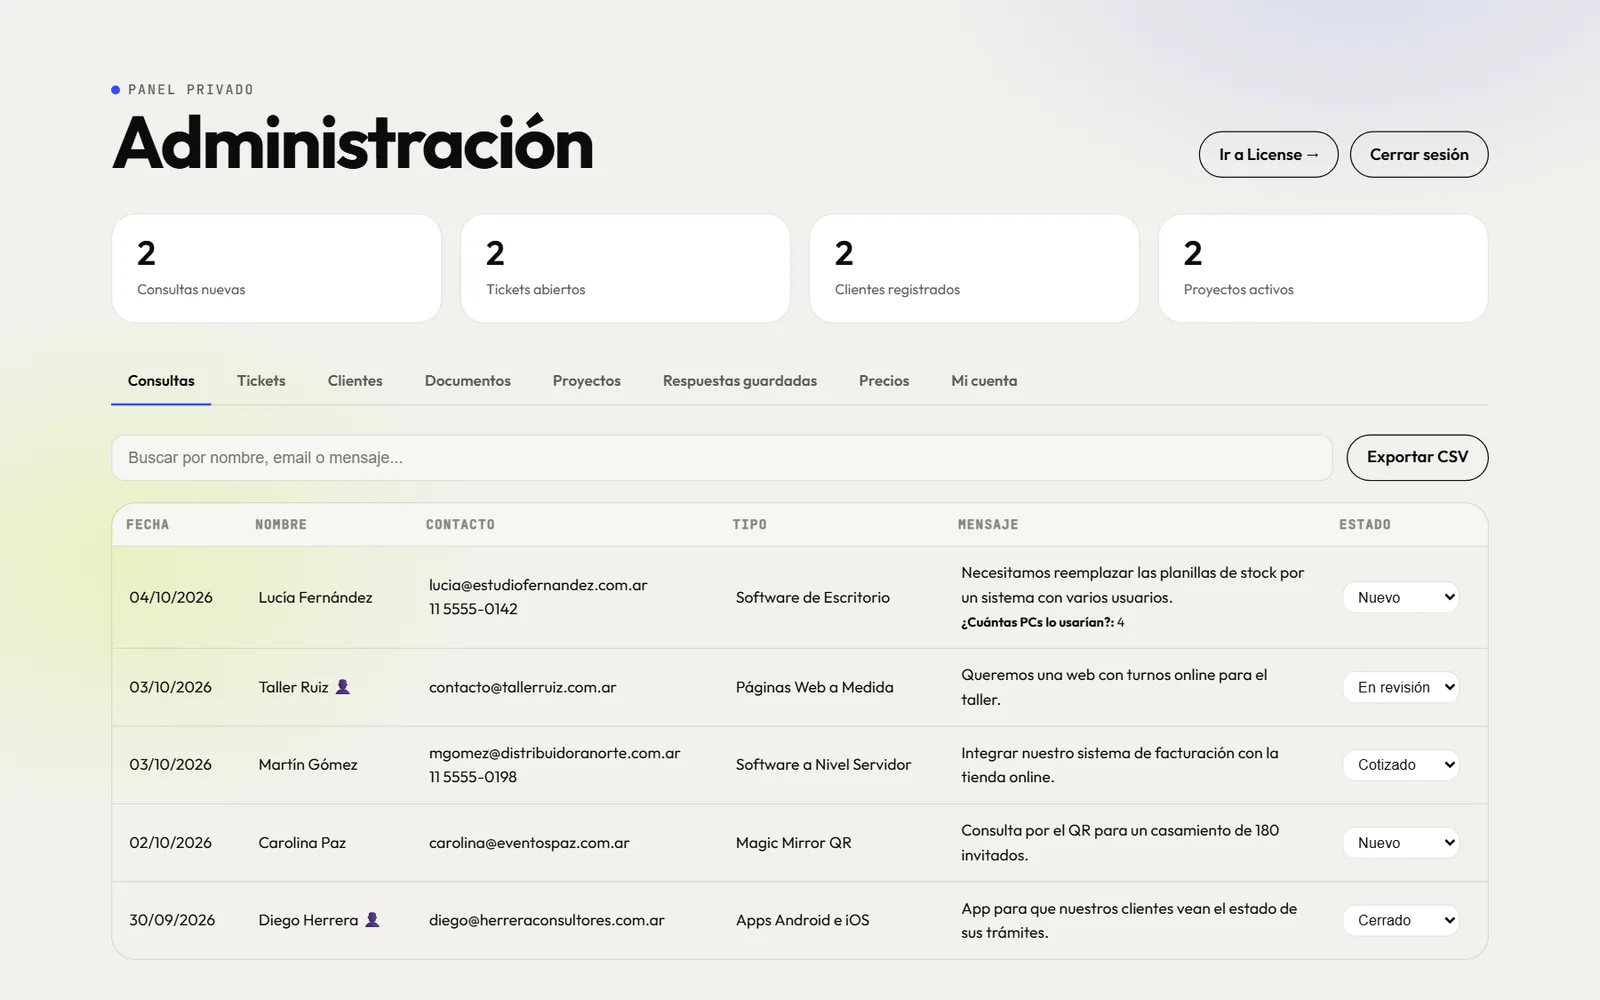The width and height of the screenshot is (1600, 1000).
Task: Click the user icon beside Diego Herrera
Action: (372, 920)
